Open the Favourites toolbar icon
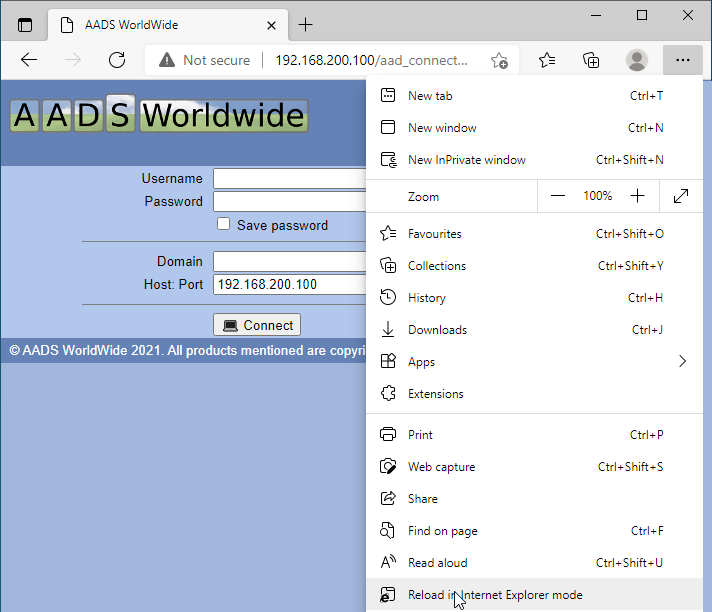The image size is (712, 612). (x=547, y=61)
